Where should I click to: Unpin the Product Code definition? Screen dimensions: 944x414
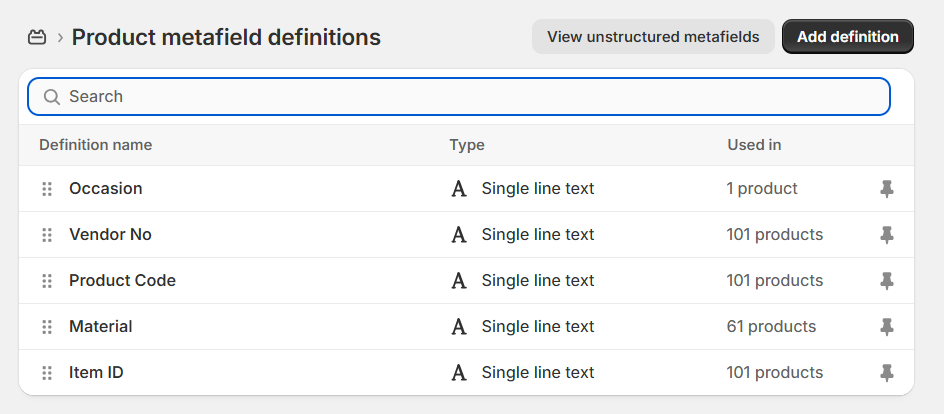(886, 281)
